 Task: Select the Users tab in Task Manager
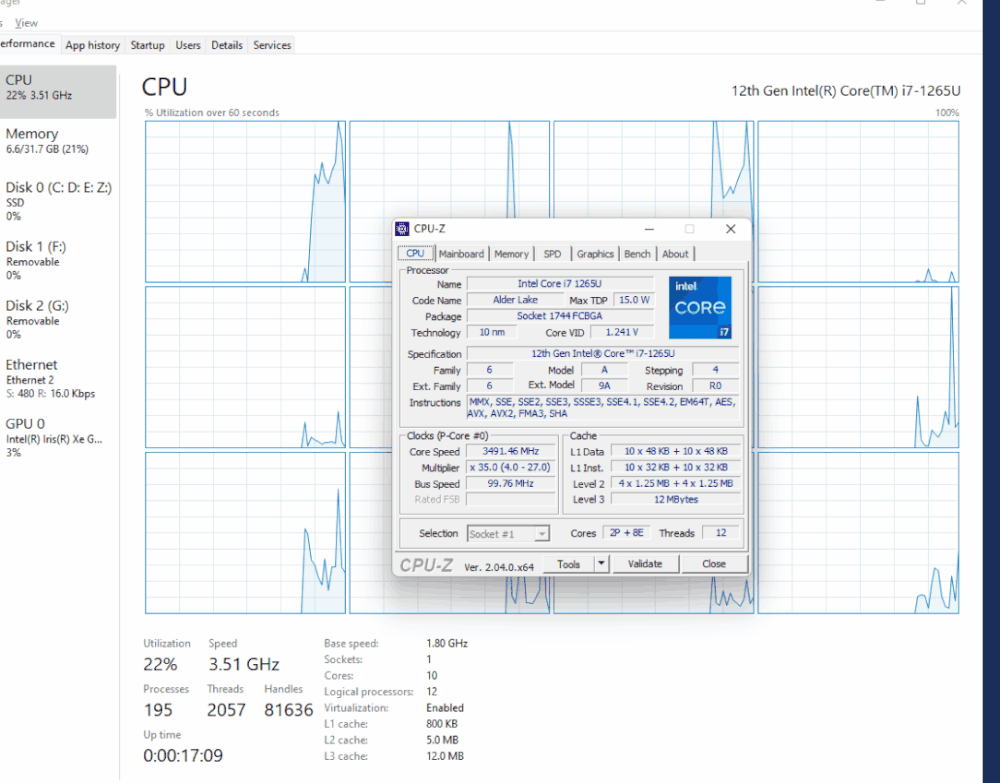188,45
